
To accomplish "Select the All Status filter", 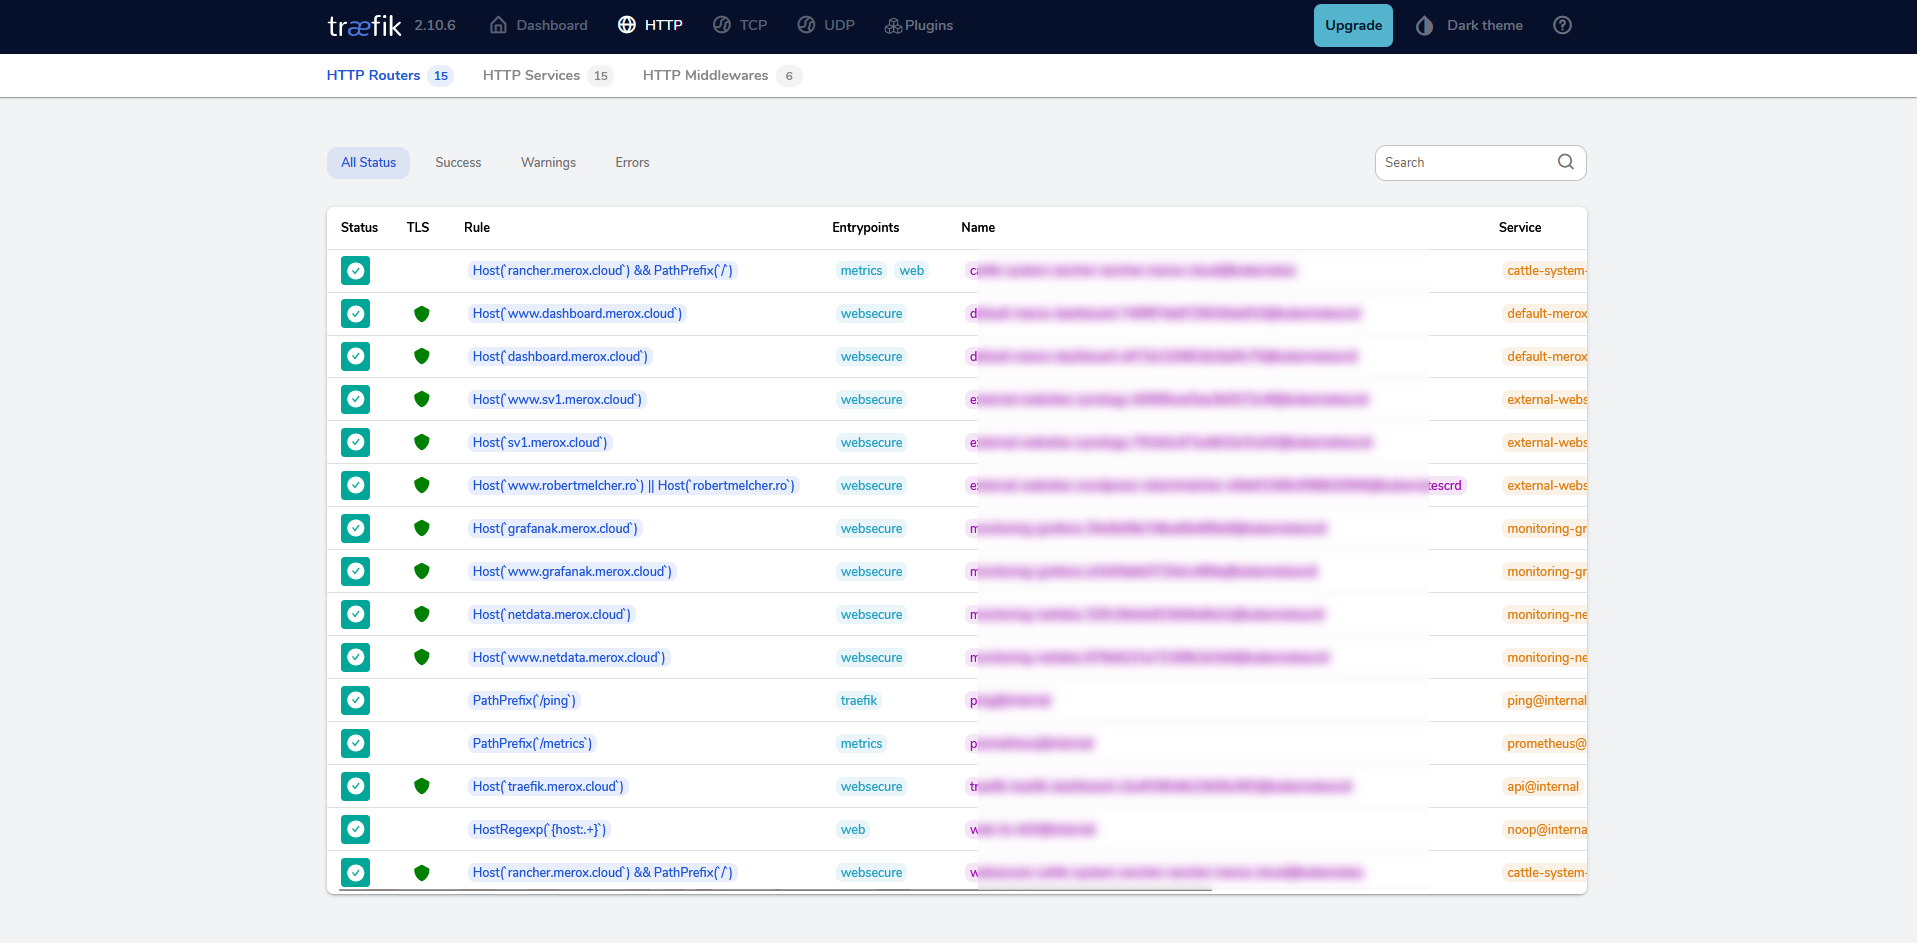I will [368, 162].
